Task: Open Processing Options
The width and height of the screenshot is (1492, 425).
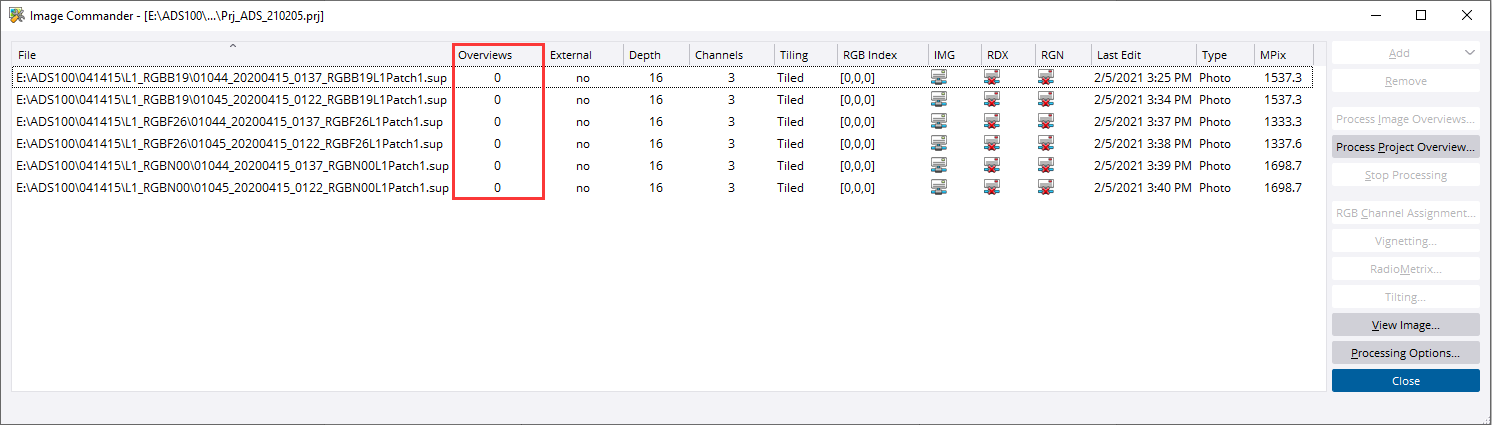Action: point(1405,353)
